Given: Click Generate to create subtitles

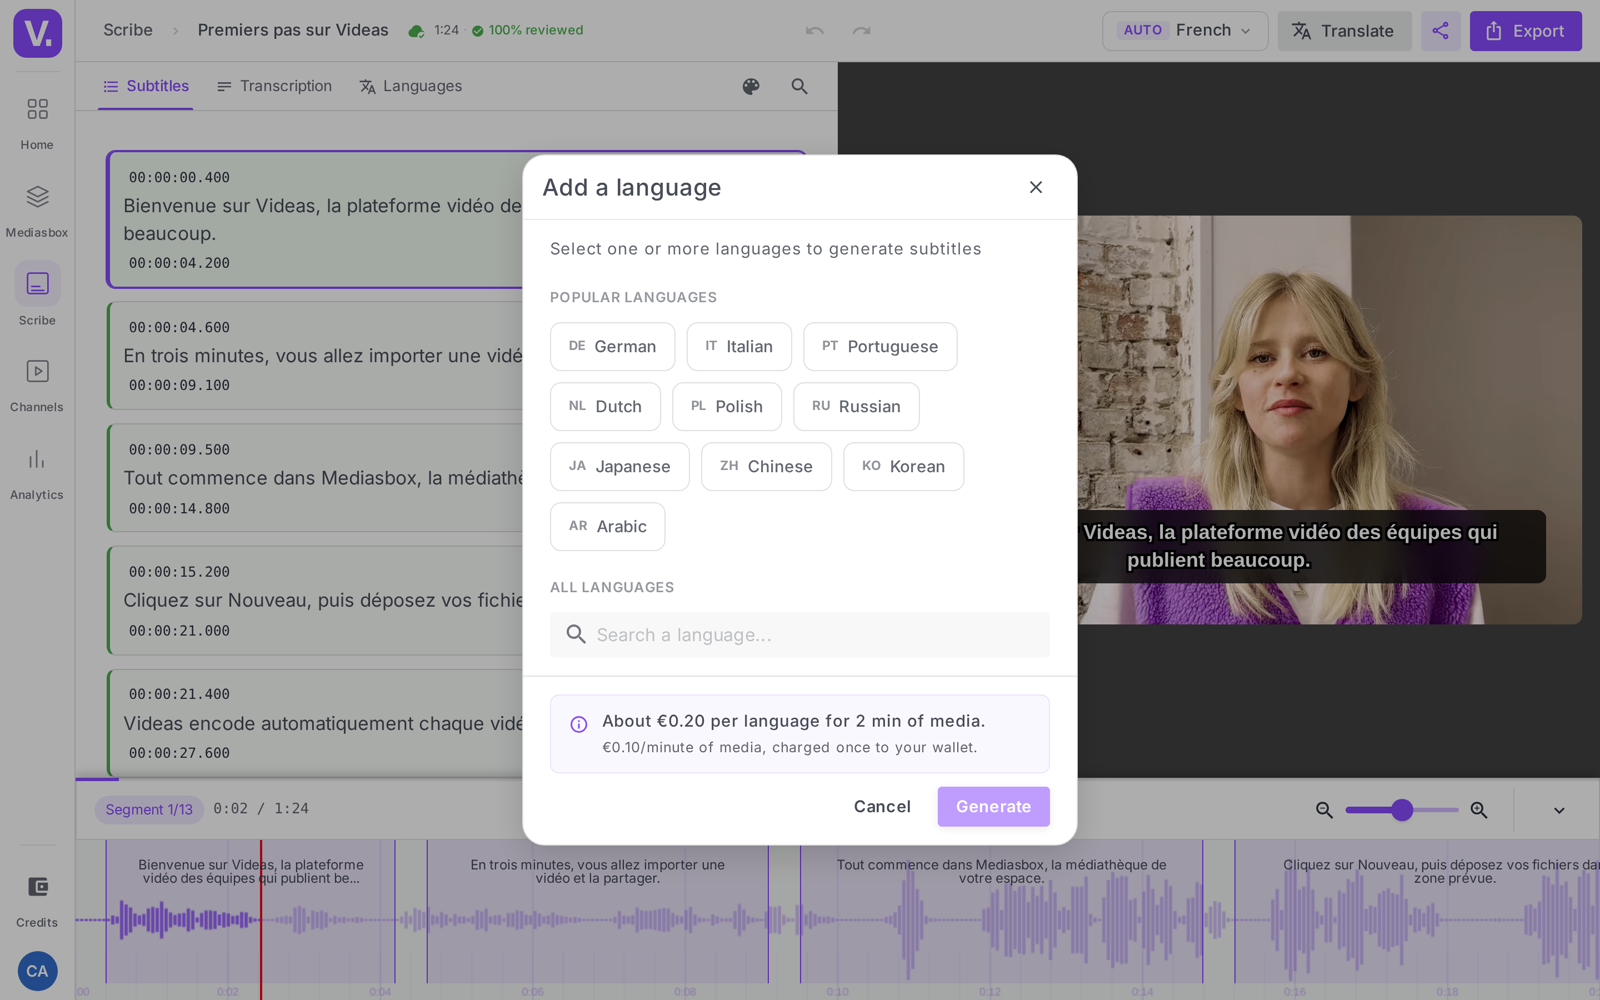Looking at the screenshot, I should point(993,807).
